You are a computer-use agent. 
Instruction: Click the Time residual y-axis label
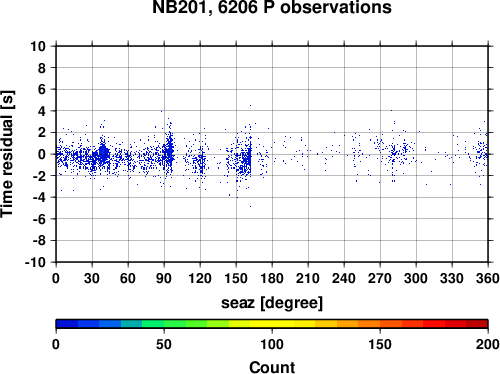click(7, 154)
